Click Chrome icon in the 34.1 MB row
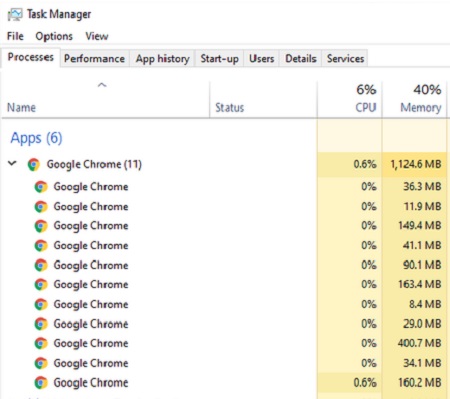The width and height of the screenshot is (450, 399). 41,363
